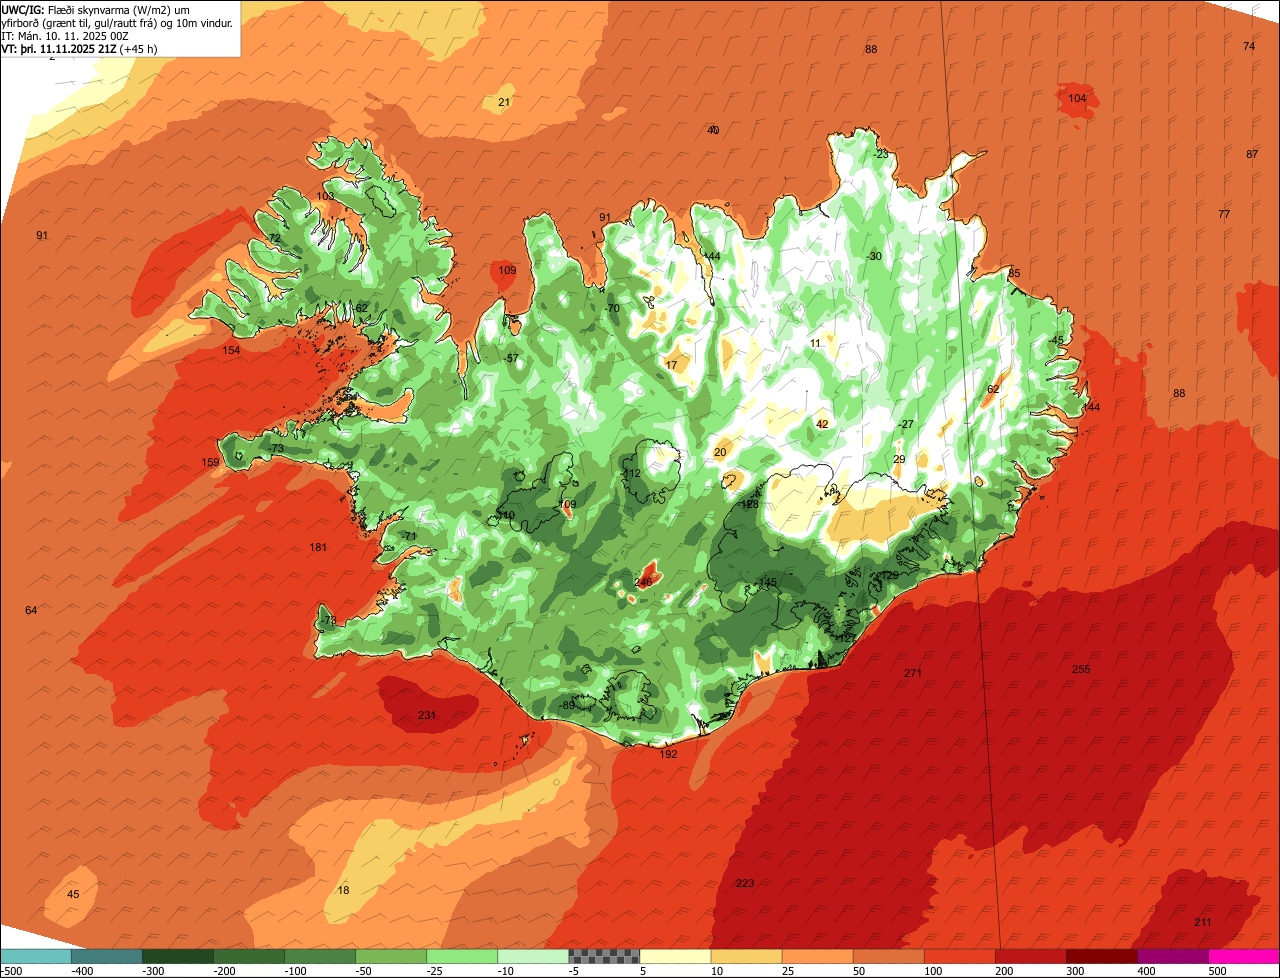Select the value 181 west of Reykjanes
This screenshot has height=978, width=1280.
click(x=318, y=547)
